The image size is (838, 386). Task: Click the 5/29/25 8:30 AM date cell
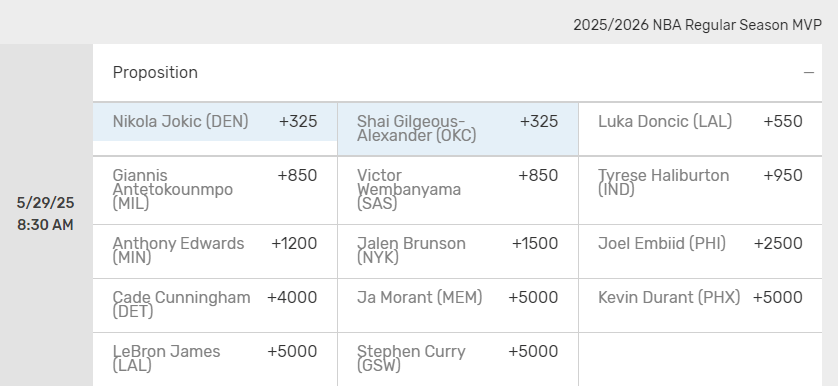(x=45, y=214)
